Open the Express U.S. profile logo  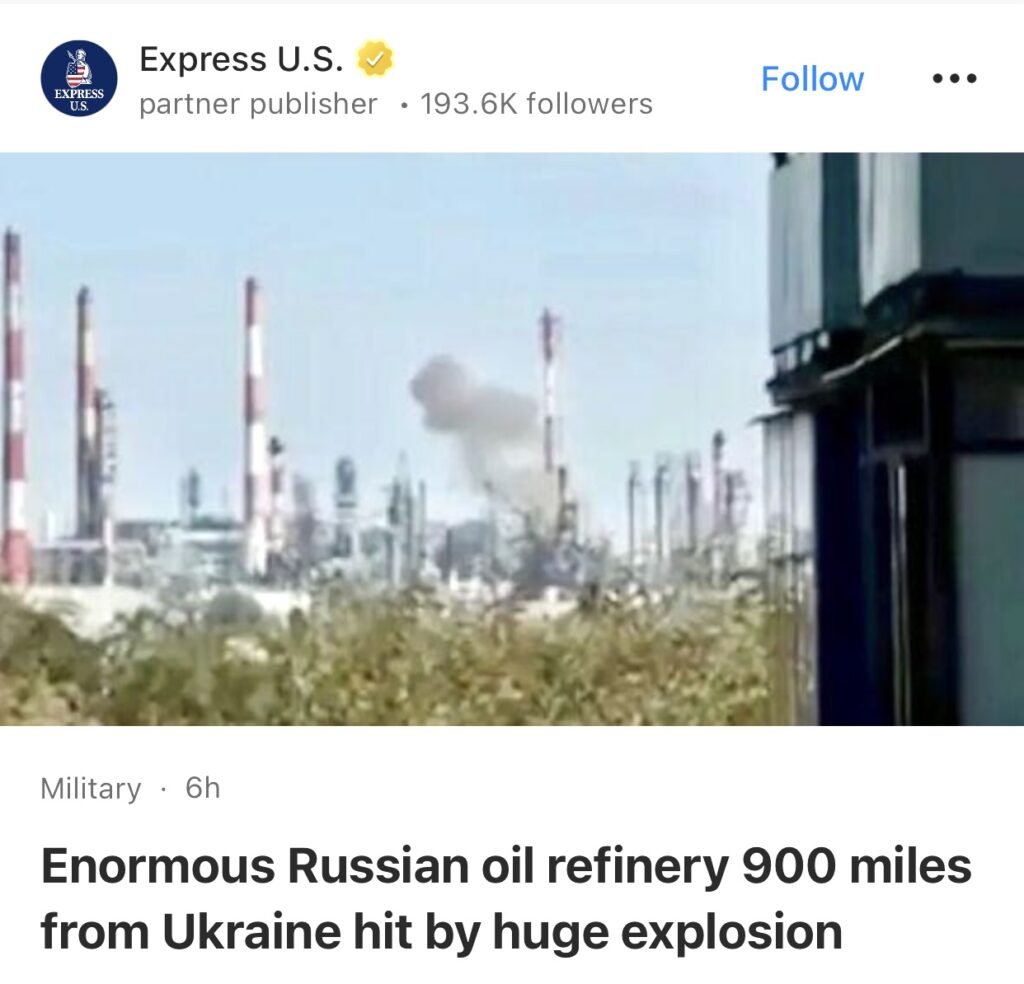pos(79,79)
